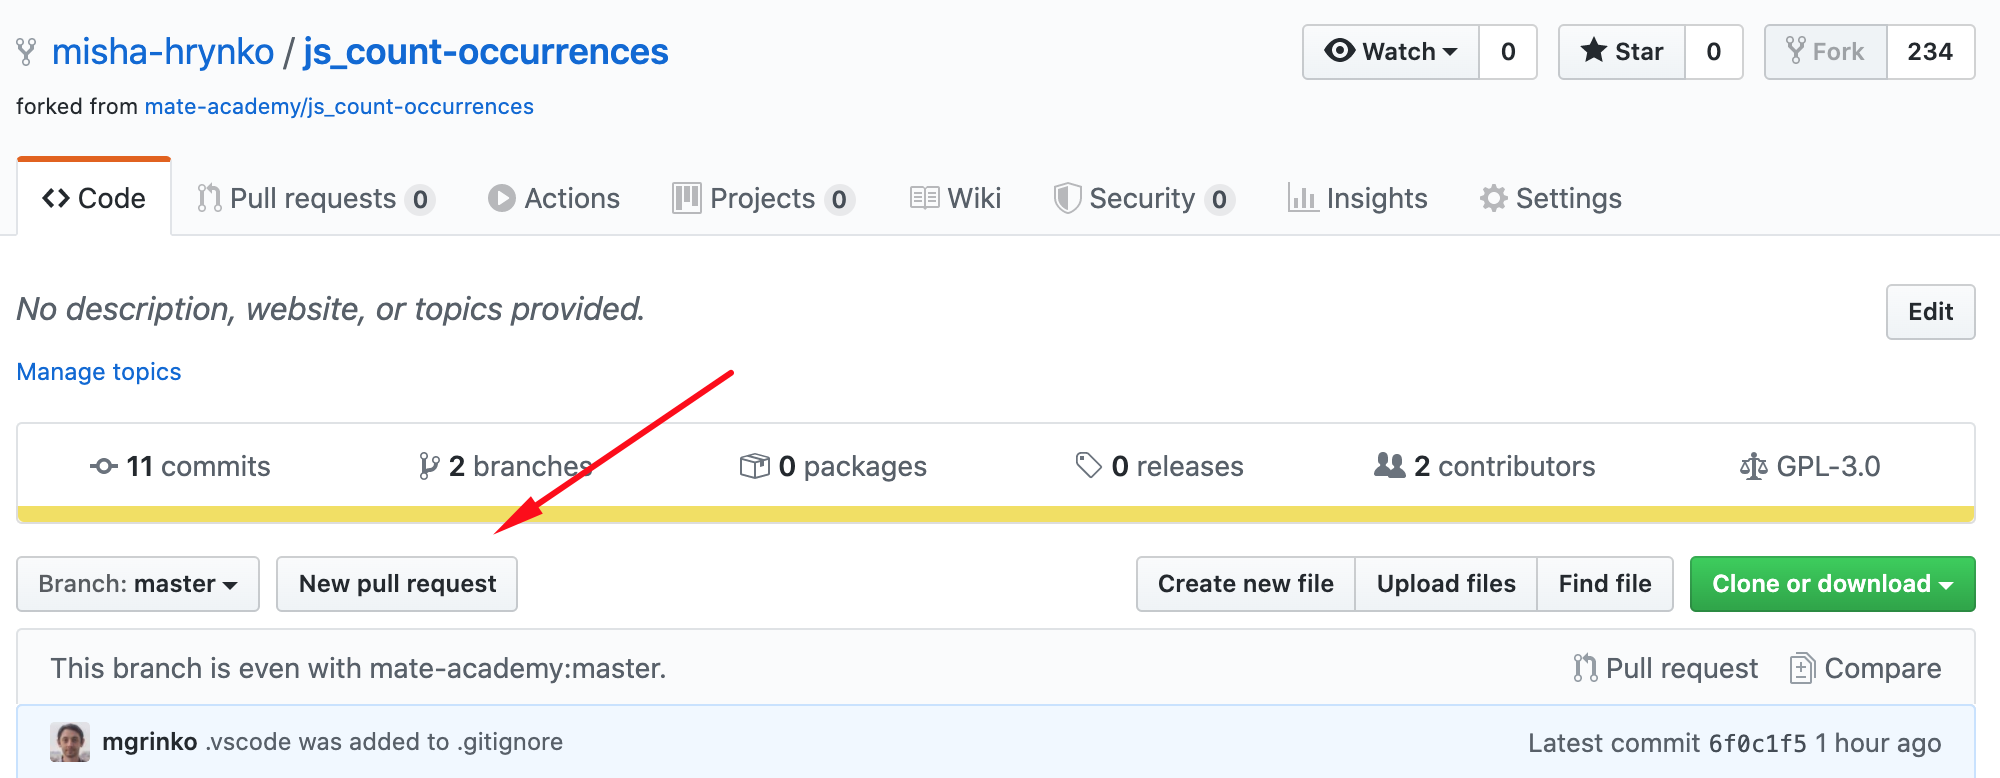Click the Edit description button
The image size is (2000, 778).
[1930, 312]
